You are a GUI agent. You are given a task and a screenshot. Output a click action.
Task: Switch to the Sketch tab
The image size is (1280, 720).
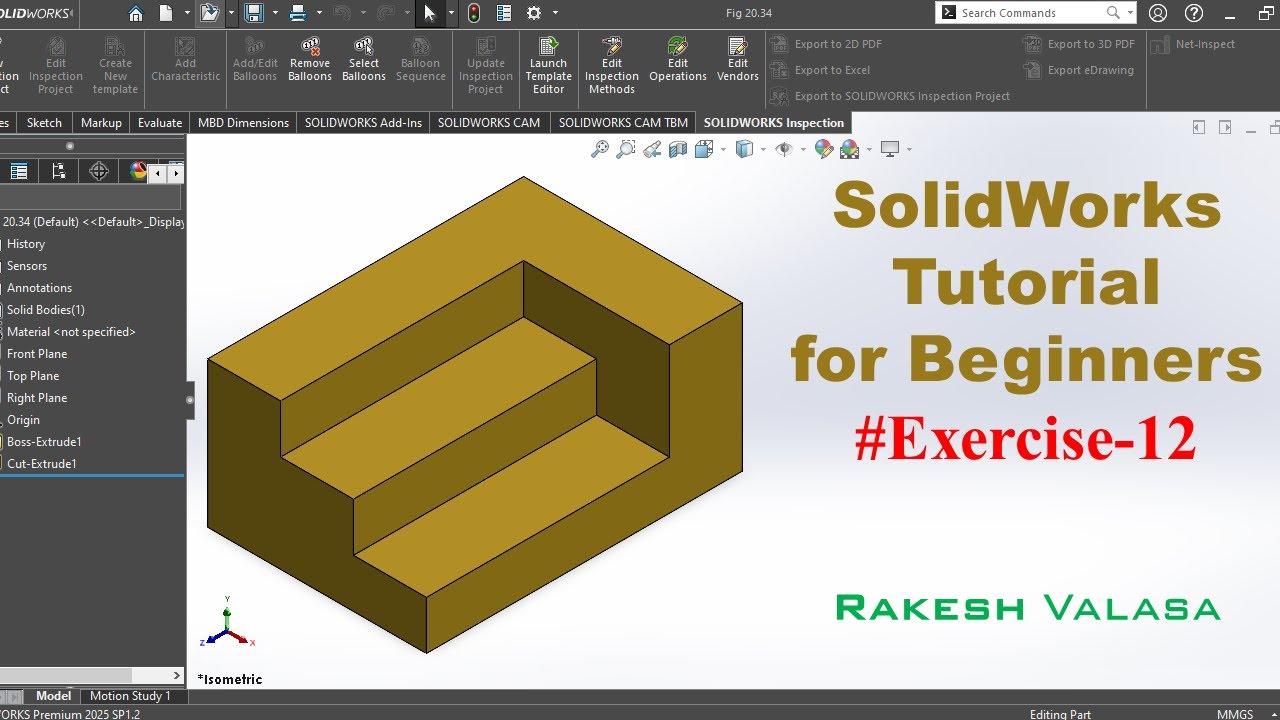[x=44, y=123]
